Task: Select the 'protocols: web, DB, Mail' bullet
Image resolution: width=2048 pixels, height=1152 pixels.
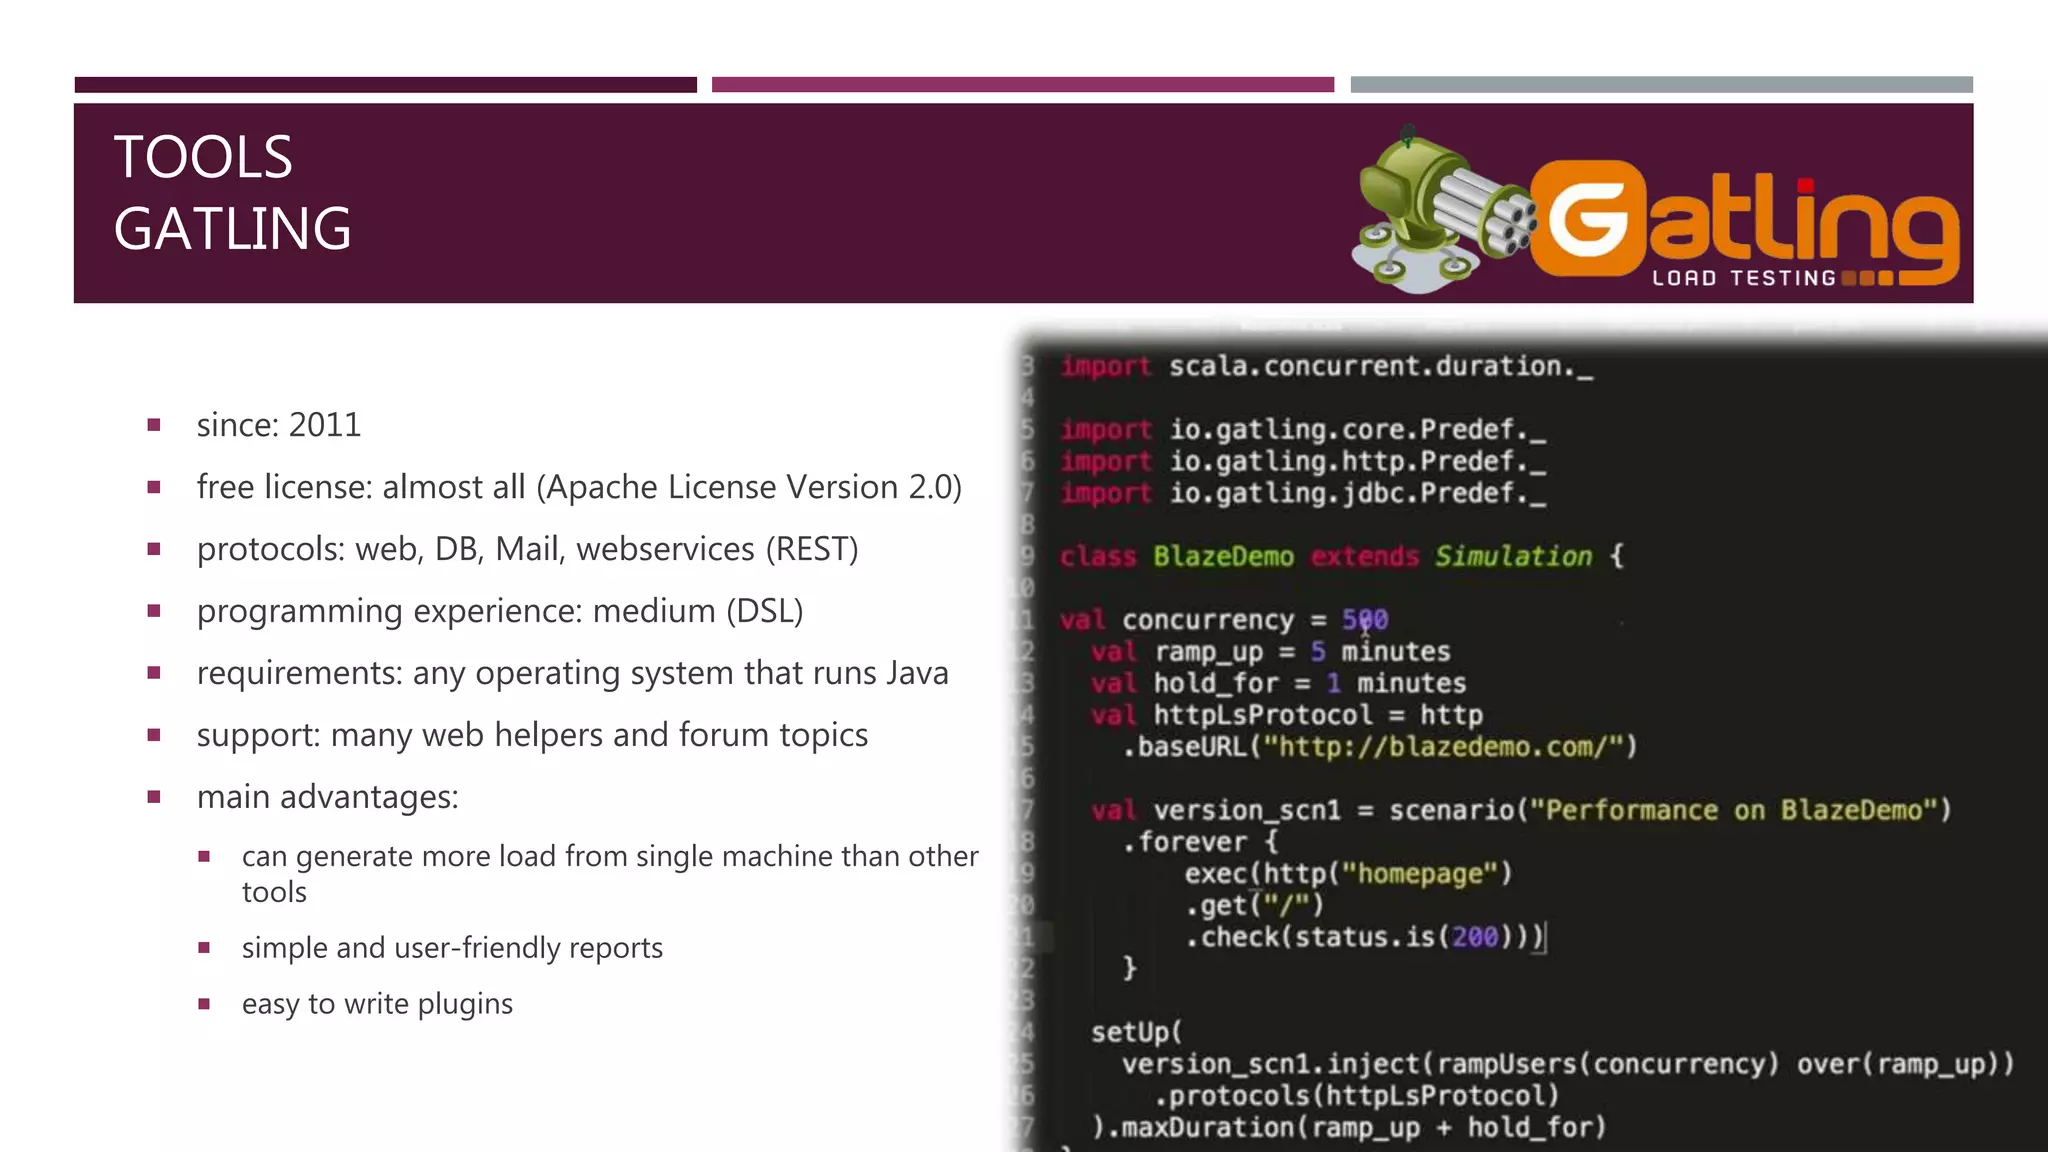Action: 528,549
